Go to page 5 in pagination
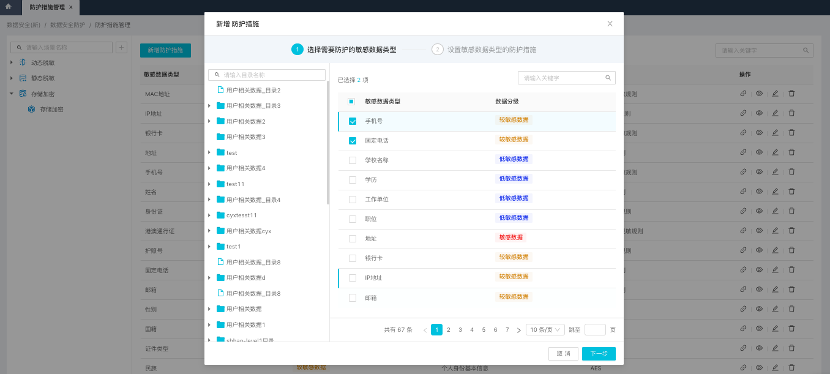The image size is (830, 374). [x=483, y=330]
